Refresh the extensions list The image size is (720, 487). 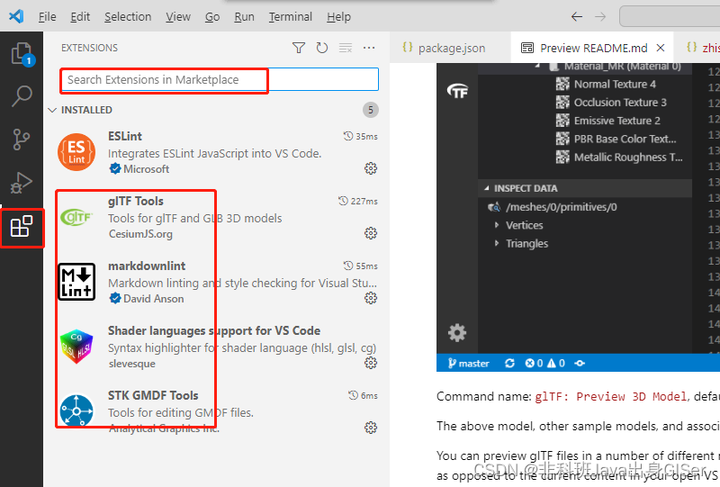click(322, 48)
